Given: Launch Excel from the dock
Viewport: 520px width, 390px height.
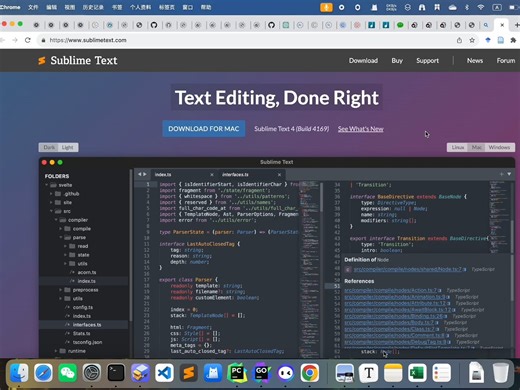Looking at the screenshot, I should [x=417, y=373].
